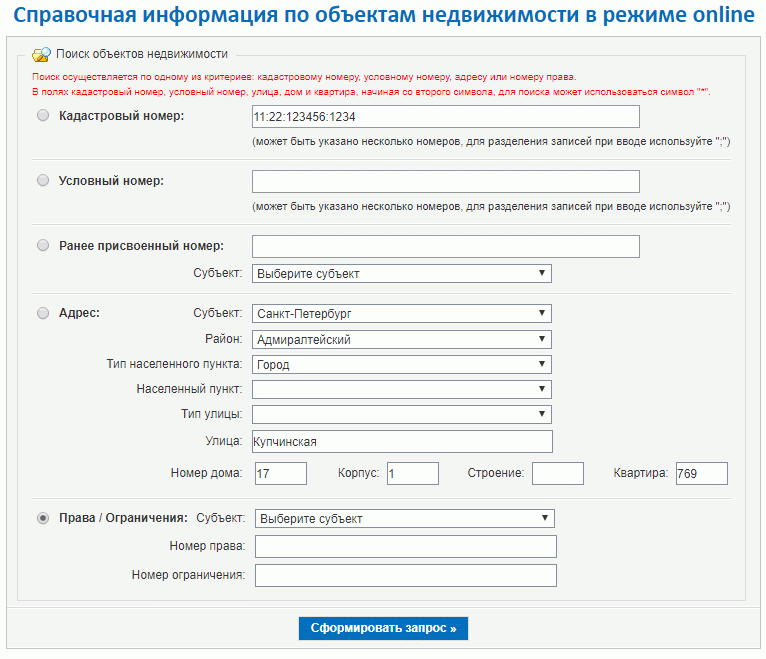Click the Улица field containing Купчинская

coord(402,442)
